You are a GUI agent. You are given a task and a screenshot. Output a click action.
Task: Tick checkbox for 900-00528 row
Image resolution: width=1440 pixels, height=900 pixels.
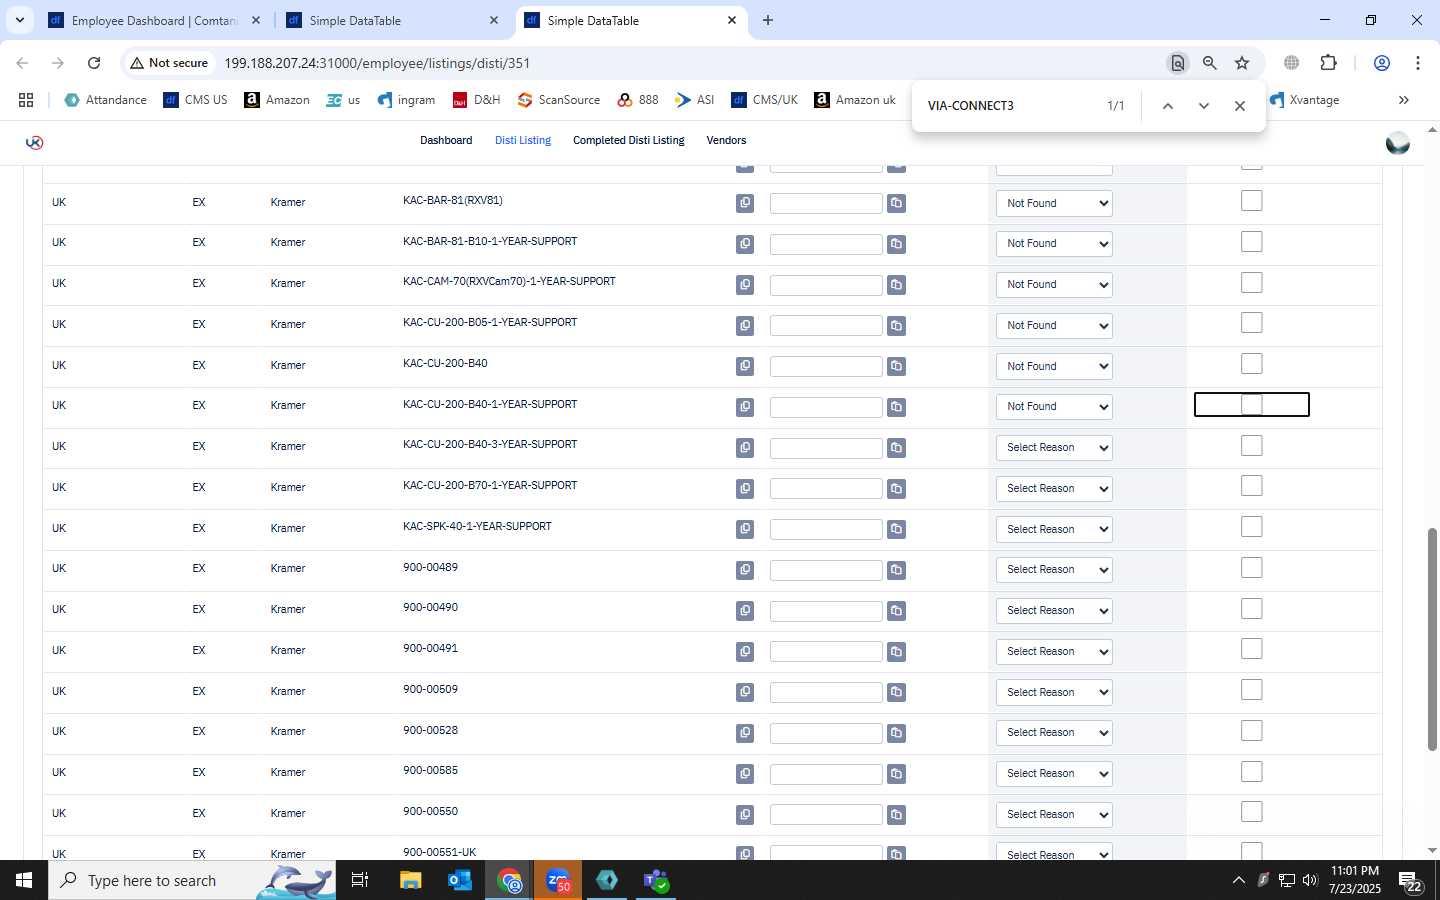pos(1251,731)
